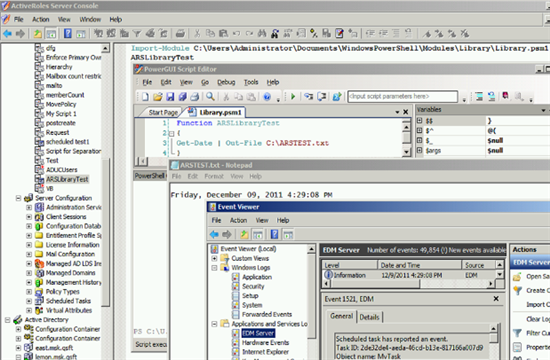Image resolution: width=550 pixels, height=360 pixels.
Task: Expand Custom Views in Event Viewer tree
Action: pos(214,259)
